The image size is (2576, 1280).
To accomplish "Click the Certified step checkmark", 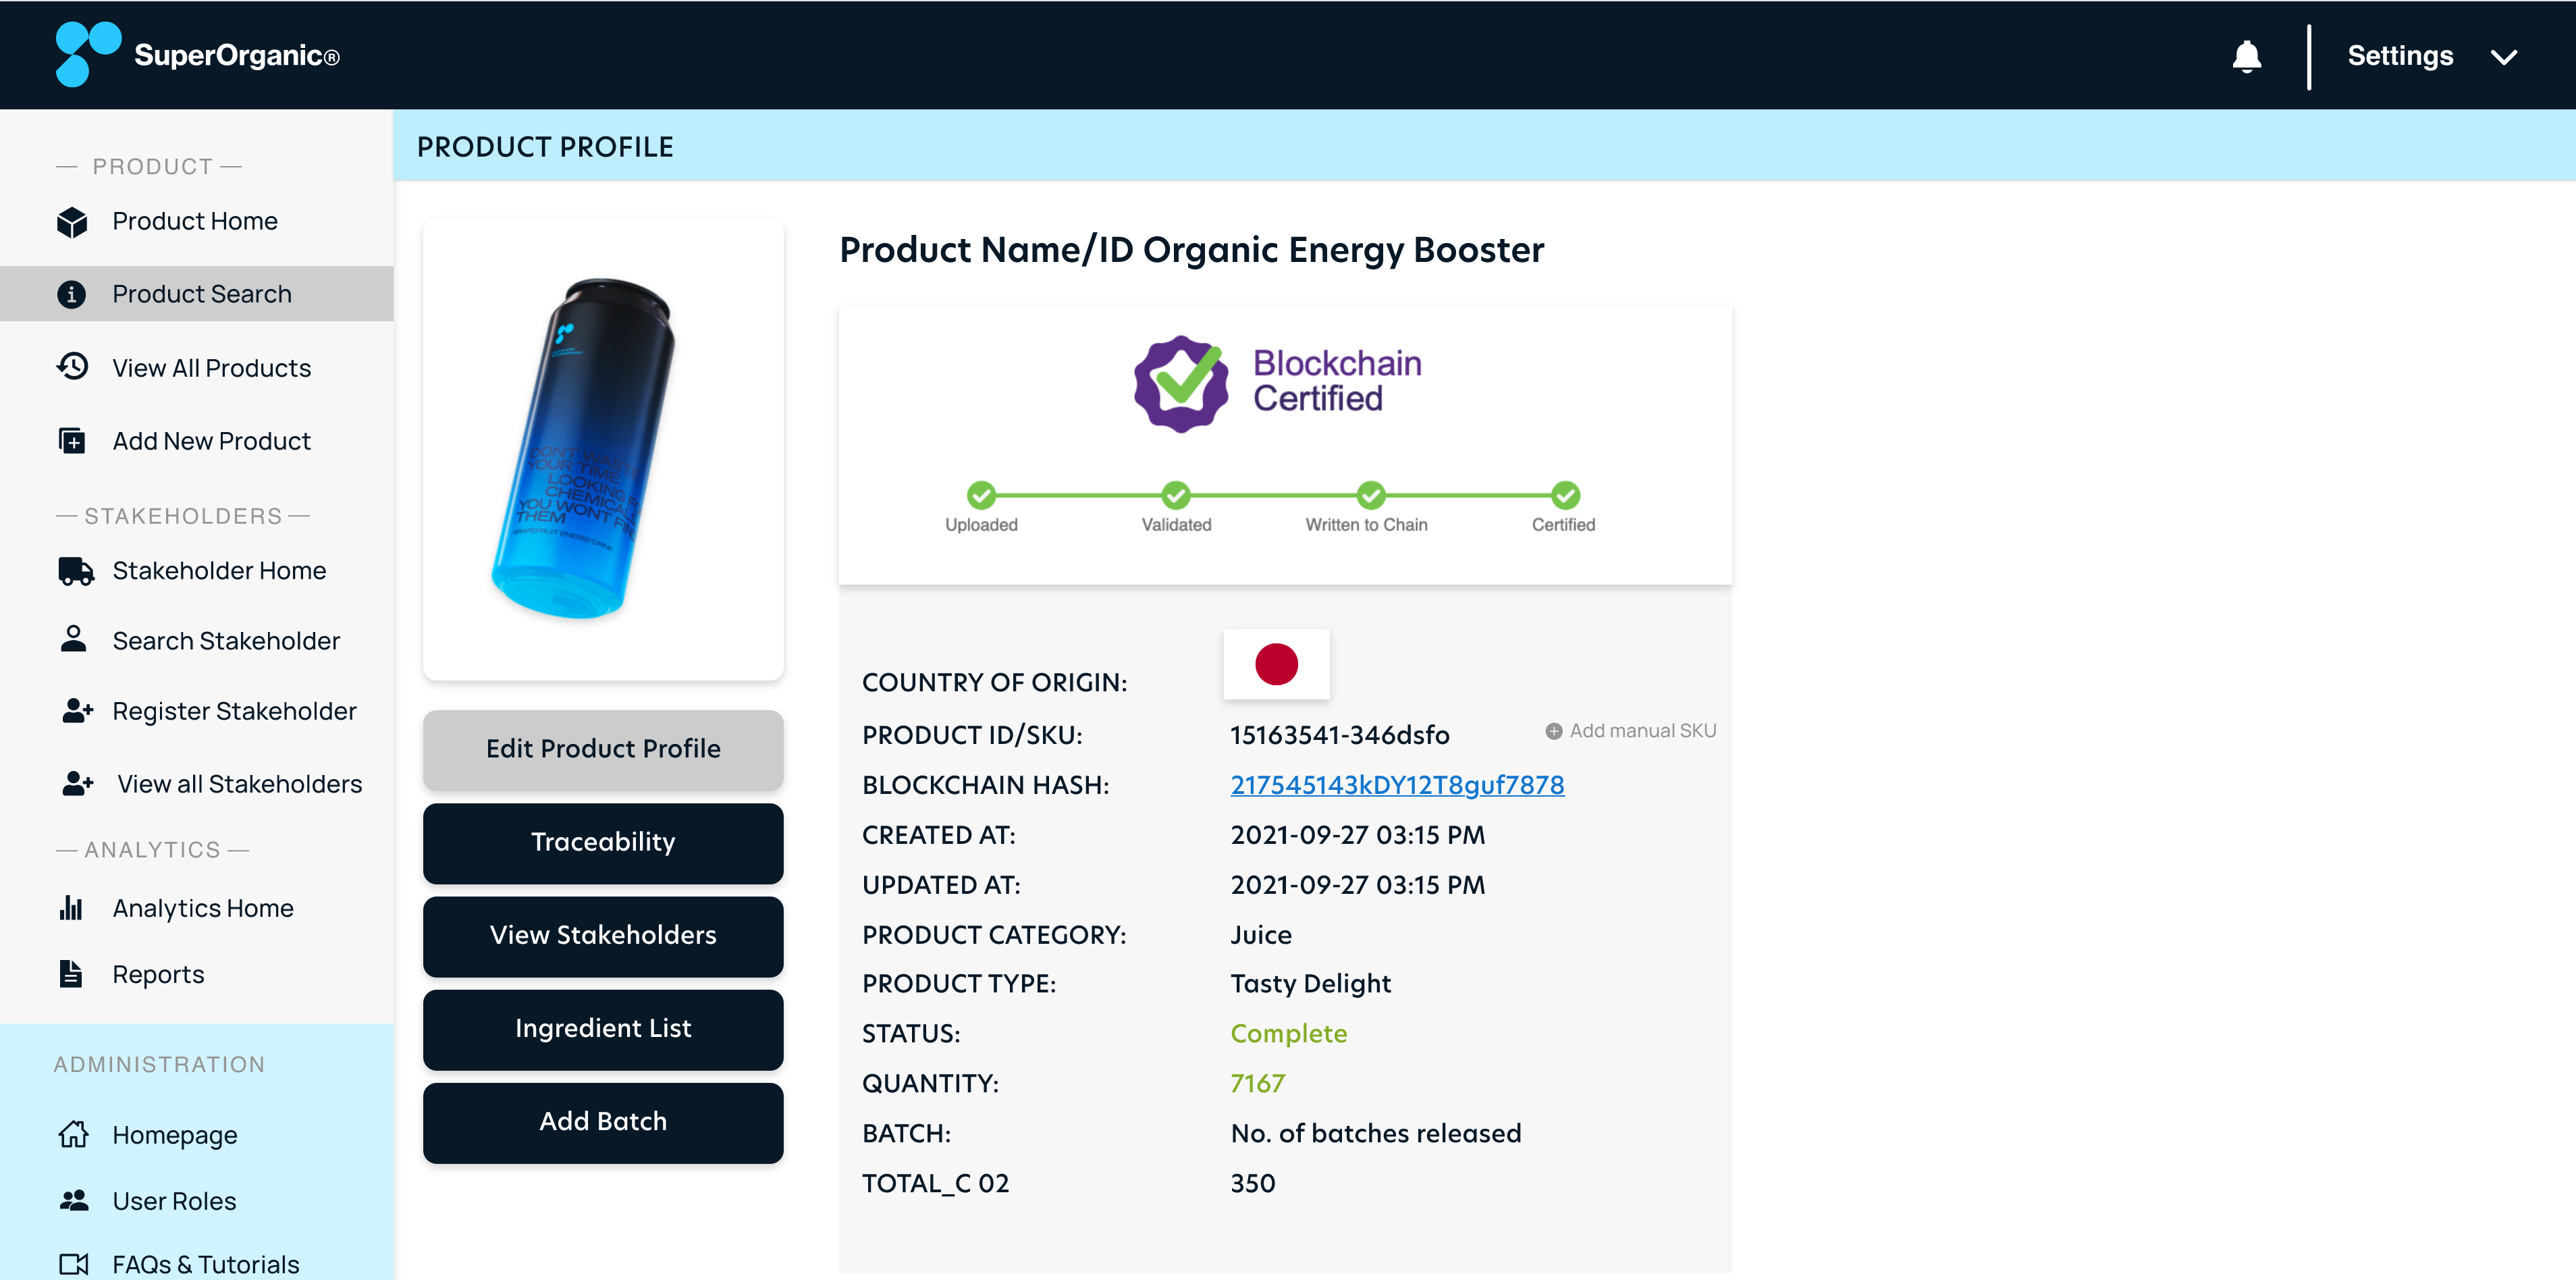I will (x=1565, y=495).
